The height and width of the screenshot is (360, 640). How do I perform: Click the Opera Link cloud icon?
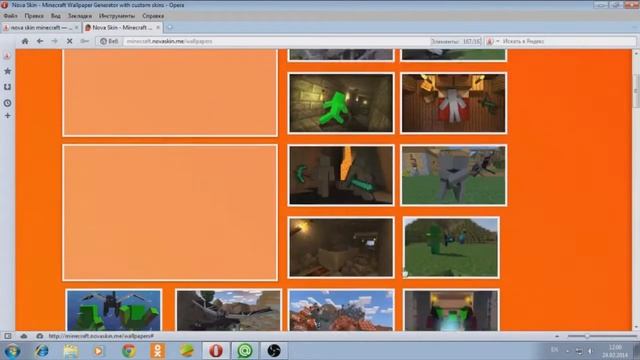pos(24,336)
